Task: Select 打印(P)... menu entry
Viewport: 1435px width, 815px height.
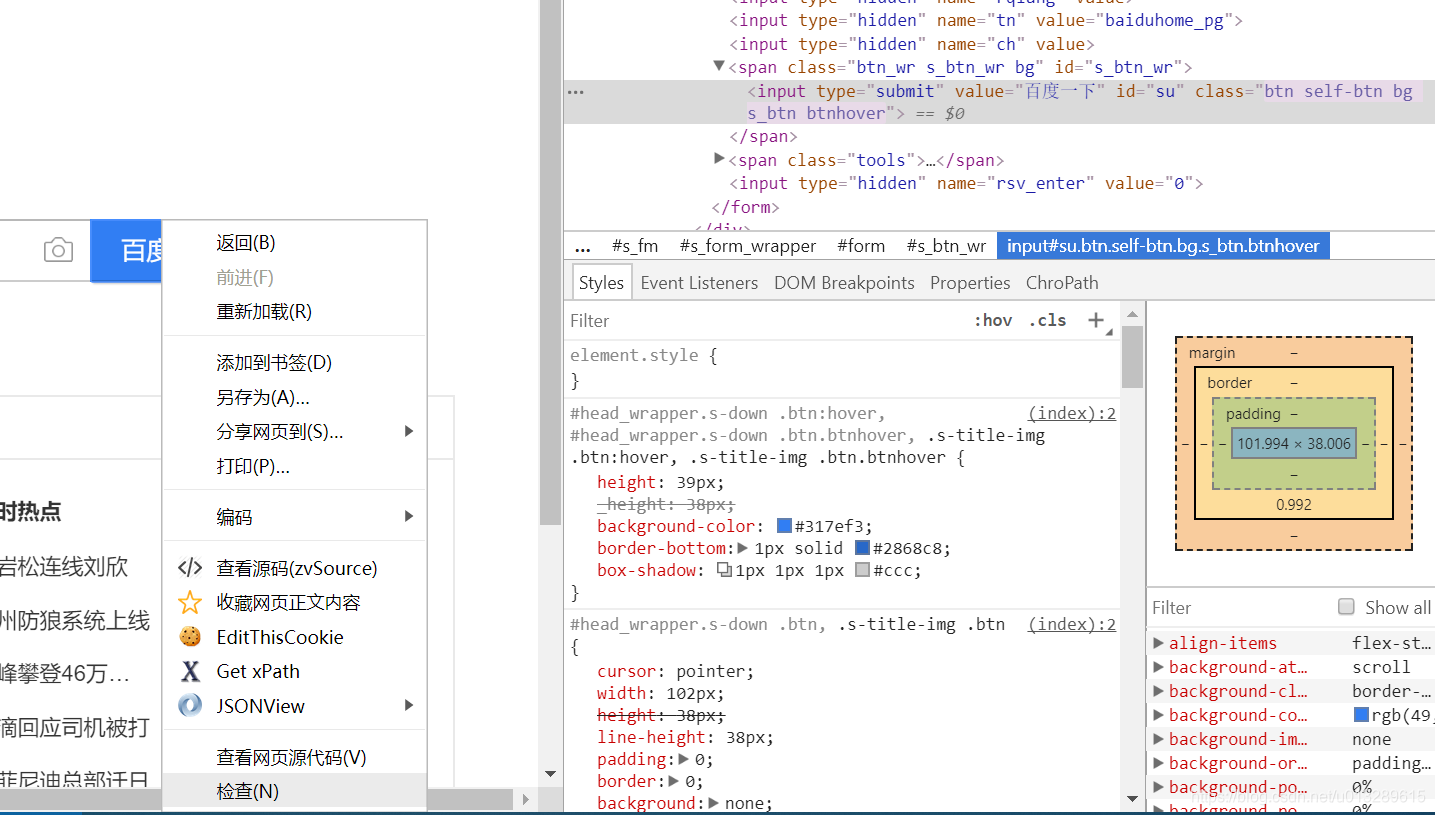Action: [295, 467]
